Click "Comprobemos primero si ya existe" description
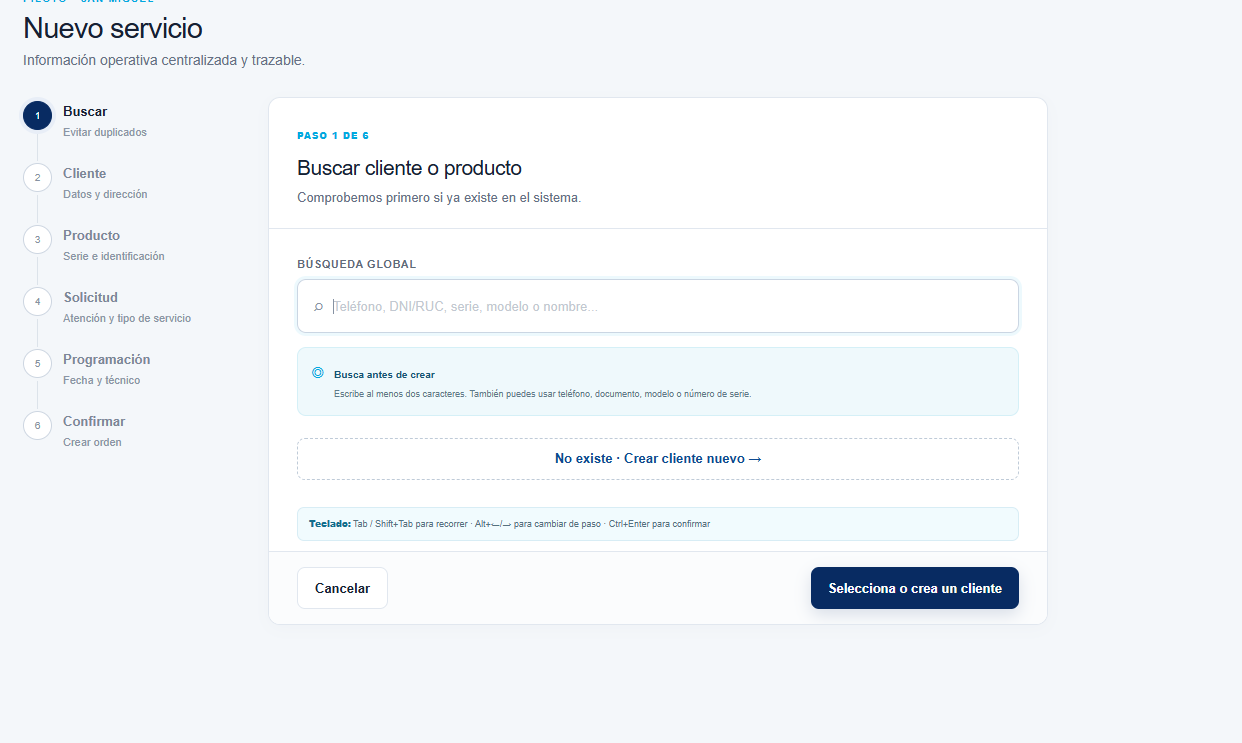Viewport: 1242px width, 743px height. [x=439, y=198]
